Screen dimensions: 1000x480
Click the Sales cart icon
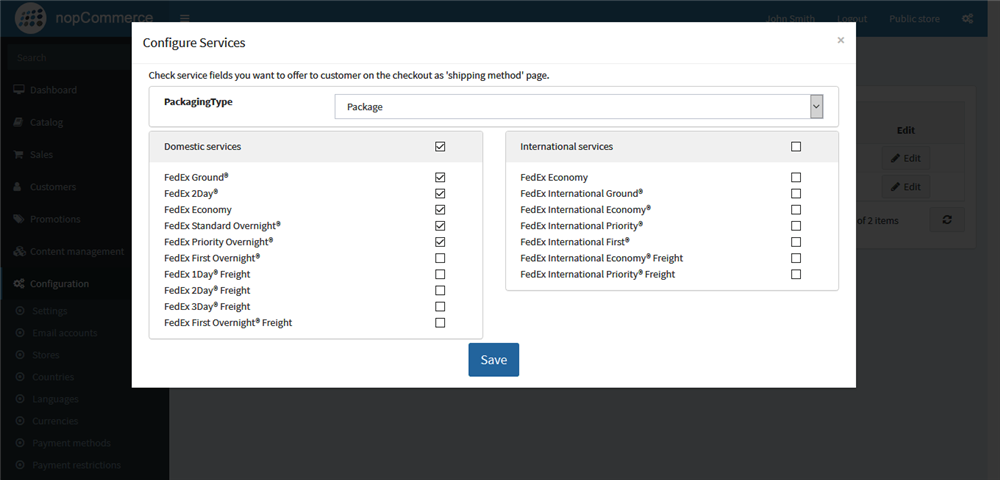tap(18, 154)
